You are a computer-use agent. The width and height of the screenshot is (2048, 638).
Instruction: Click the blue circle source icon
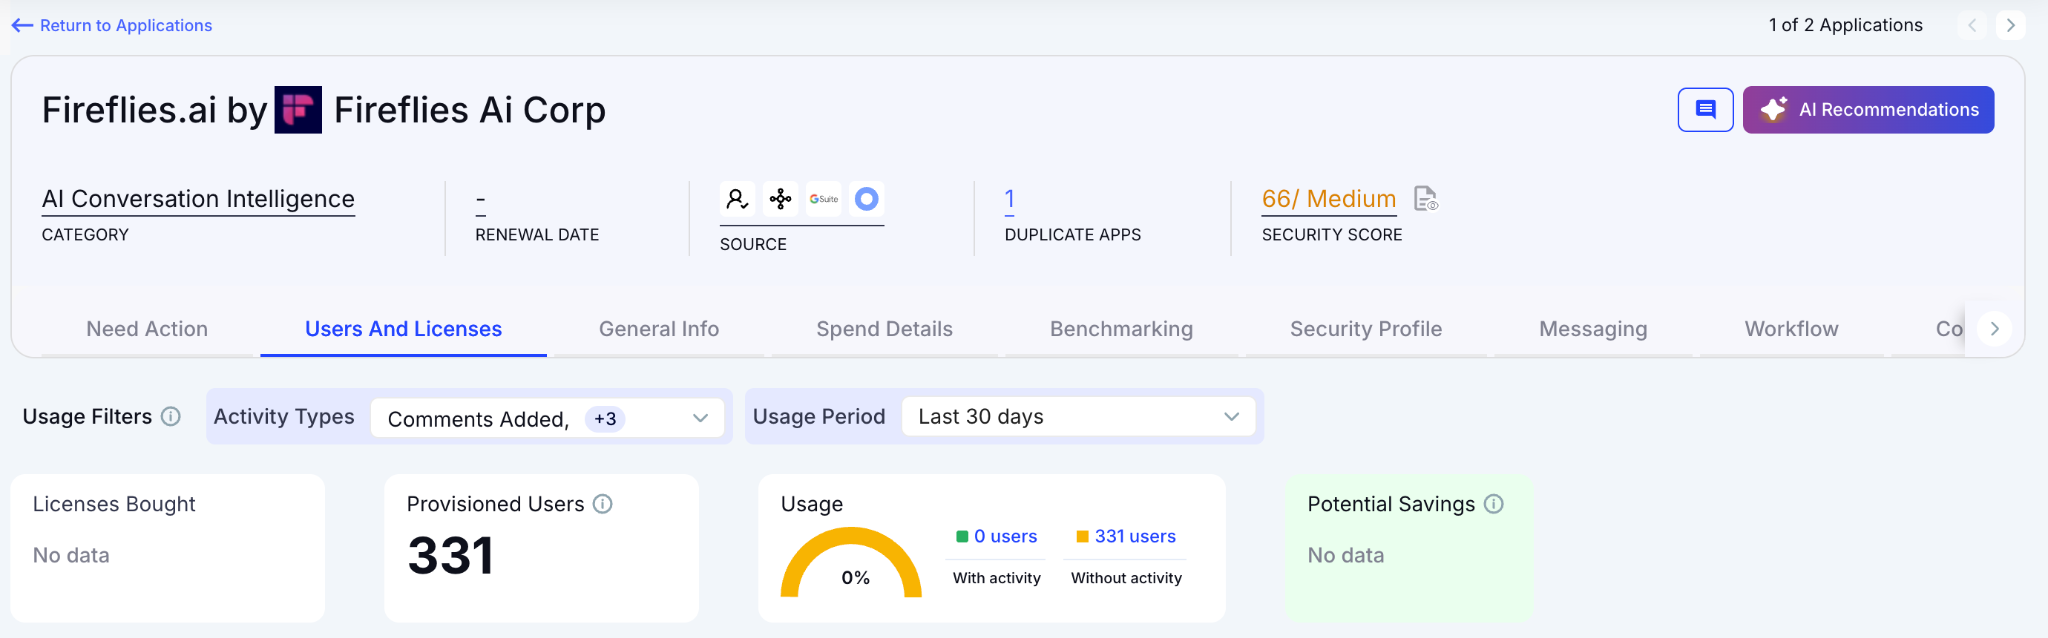866,199
